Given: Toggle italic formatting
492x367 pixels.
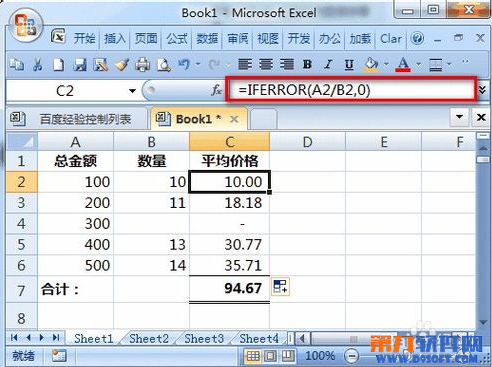Looking at the screenshot, I should (328, 64).
